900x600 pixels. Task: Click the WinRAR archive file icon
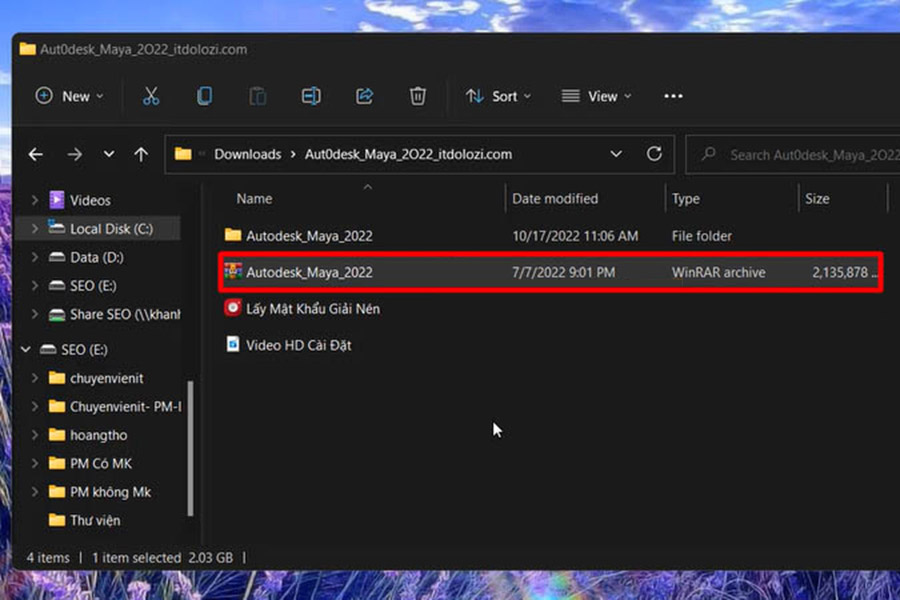coord(233,271)
